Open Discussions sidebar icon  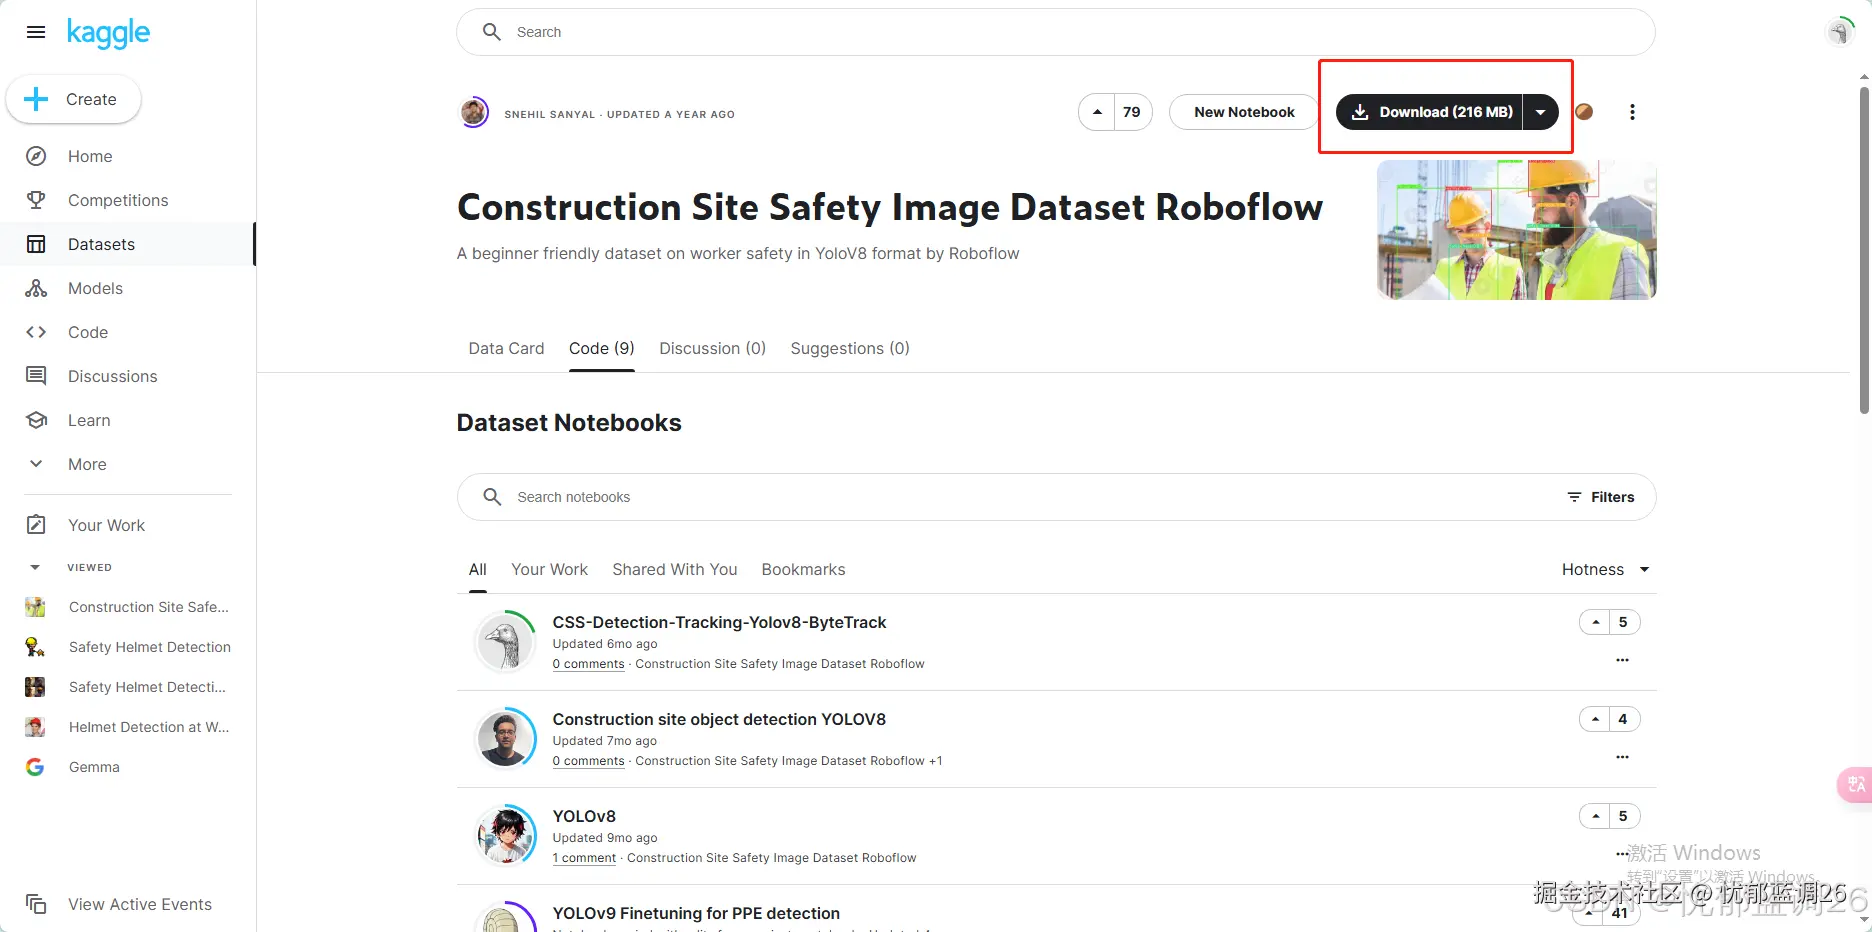(36, 376)
